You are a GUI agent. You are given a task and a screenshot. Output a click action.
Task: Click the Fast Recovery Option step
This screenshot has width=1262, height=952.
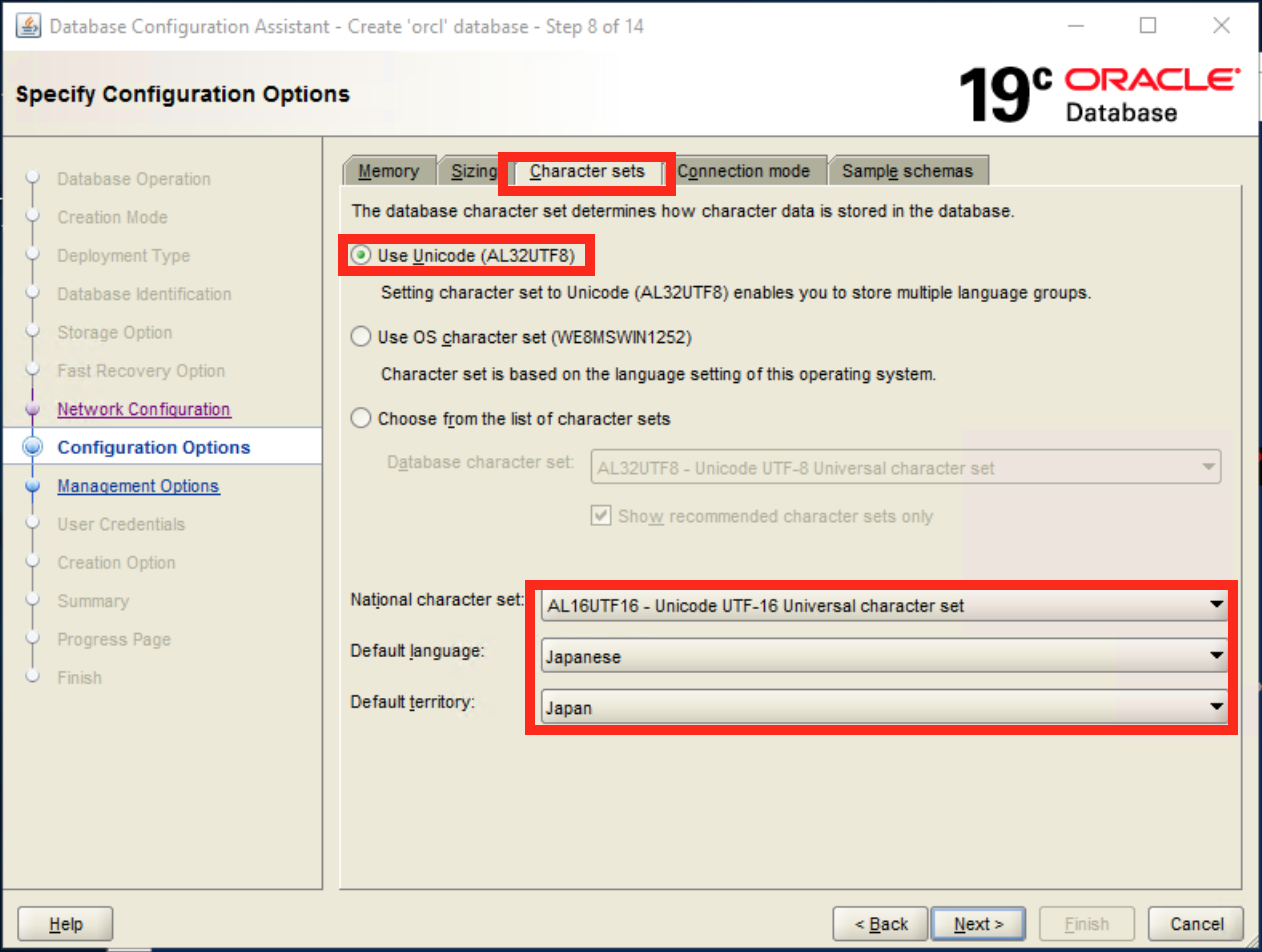(141, 371)
